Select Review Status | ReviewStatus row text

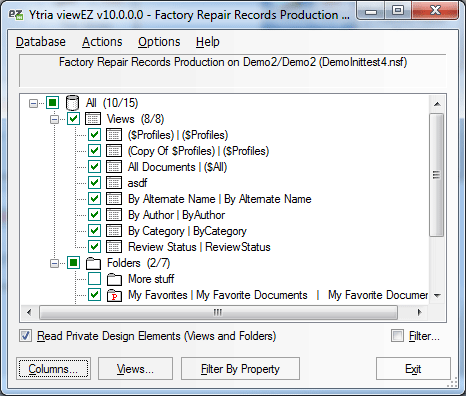[199, 247]
